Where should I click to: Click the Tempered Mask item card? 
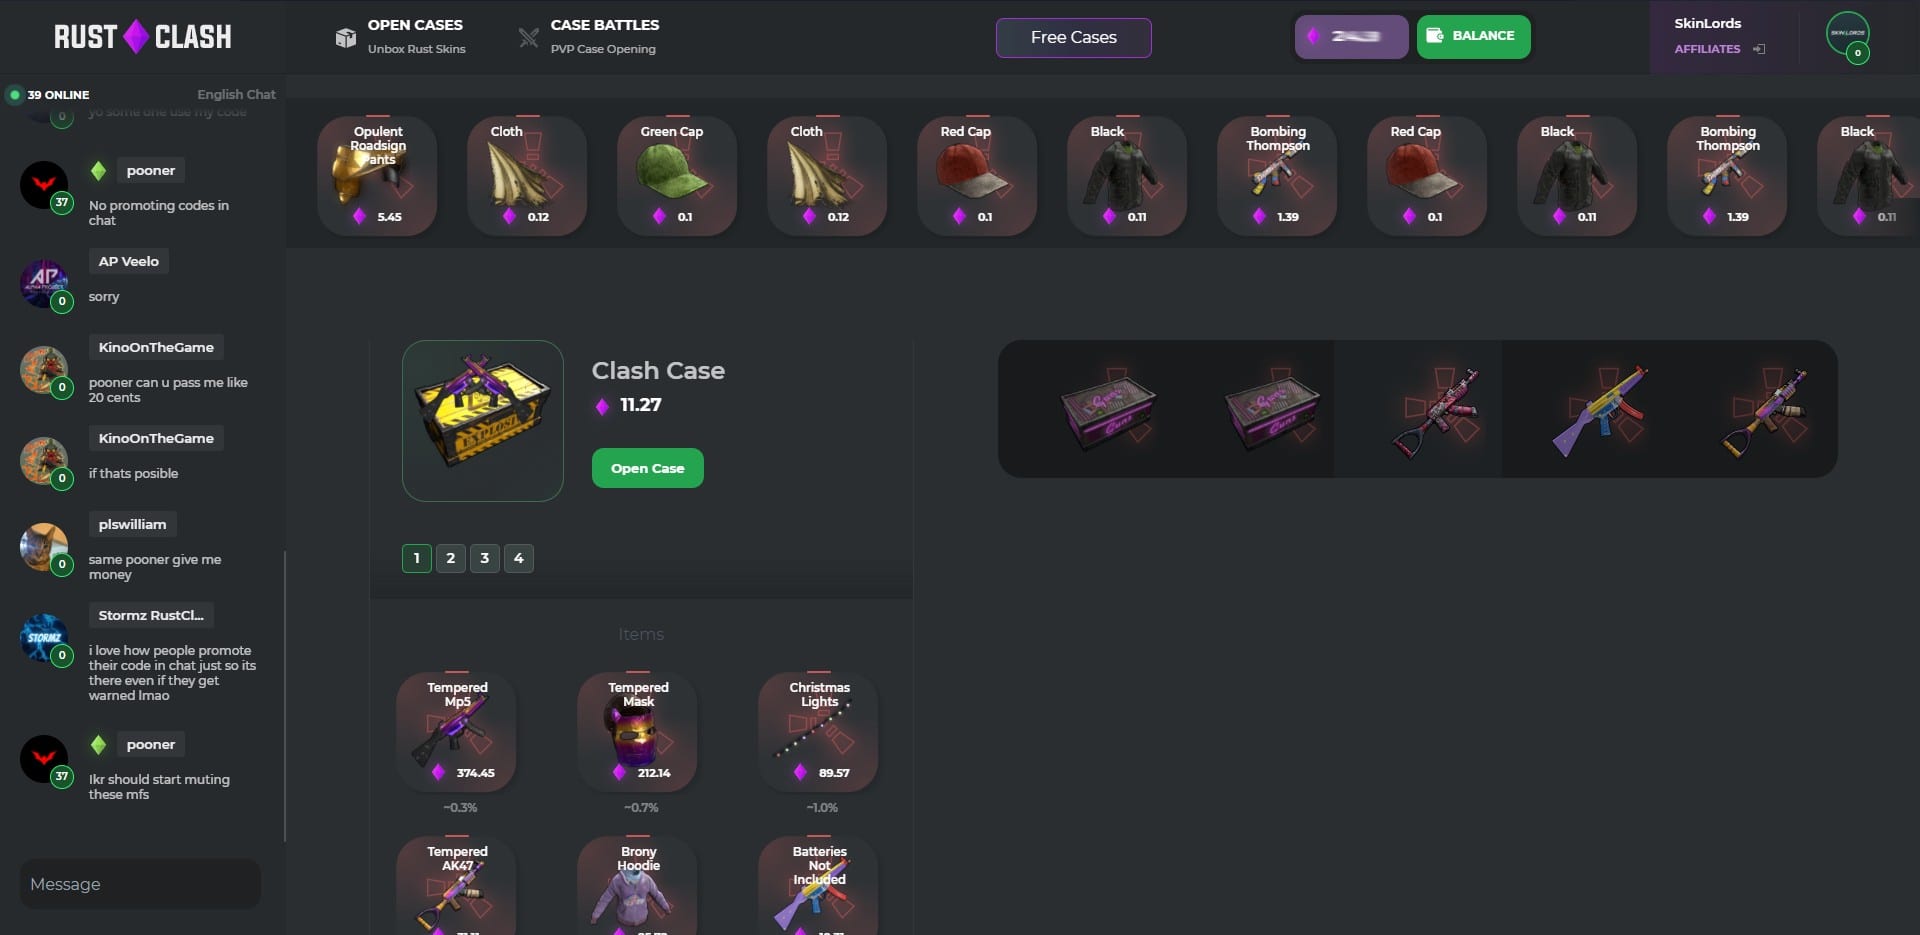638,732
